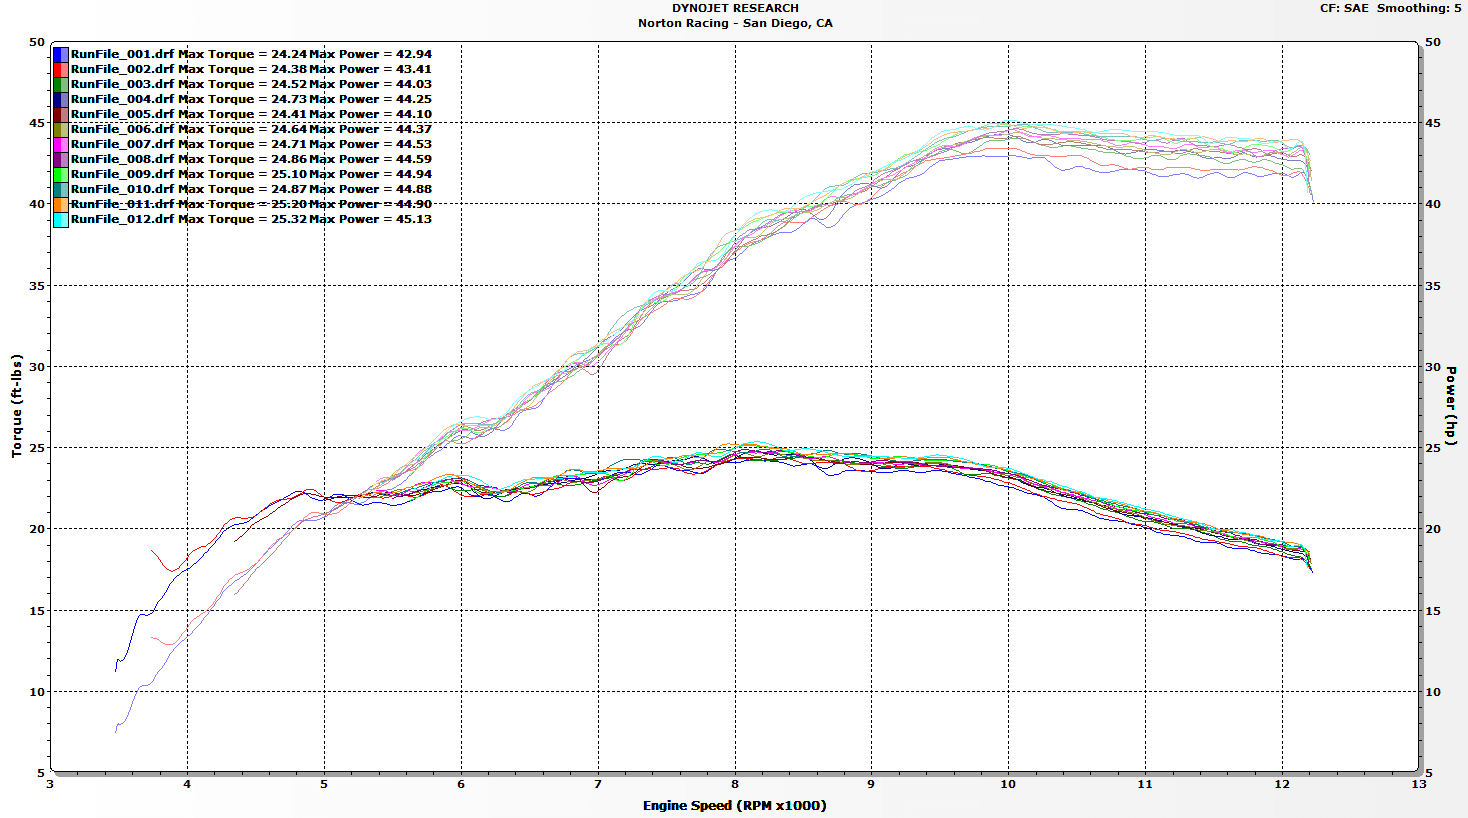The image size is (1468, 818).
Task: Click the cyan swatch for RunFile_012.drf
Action: click(61, 220)
